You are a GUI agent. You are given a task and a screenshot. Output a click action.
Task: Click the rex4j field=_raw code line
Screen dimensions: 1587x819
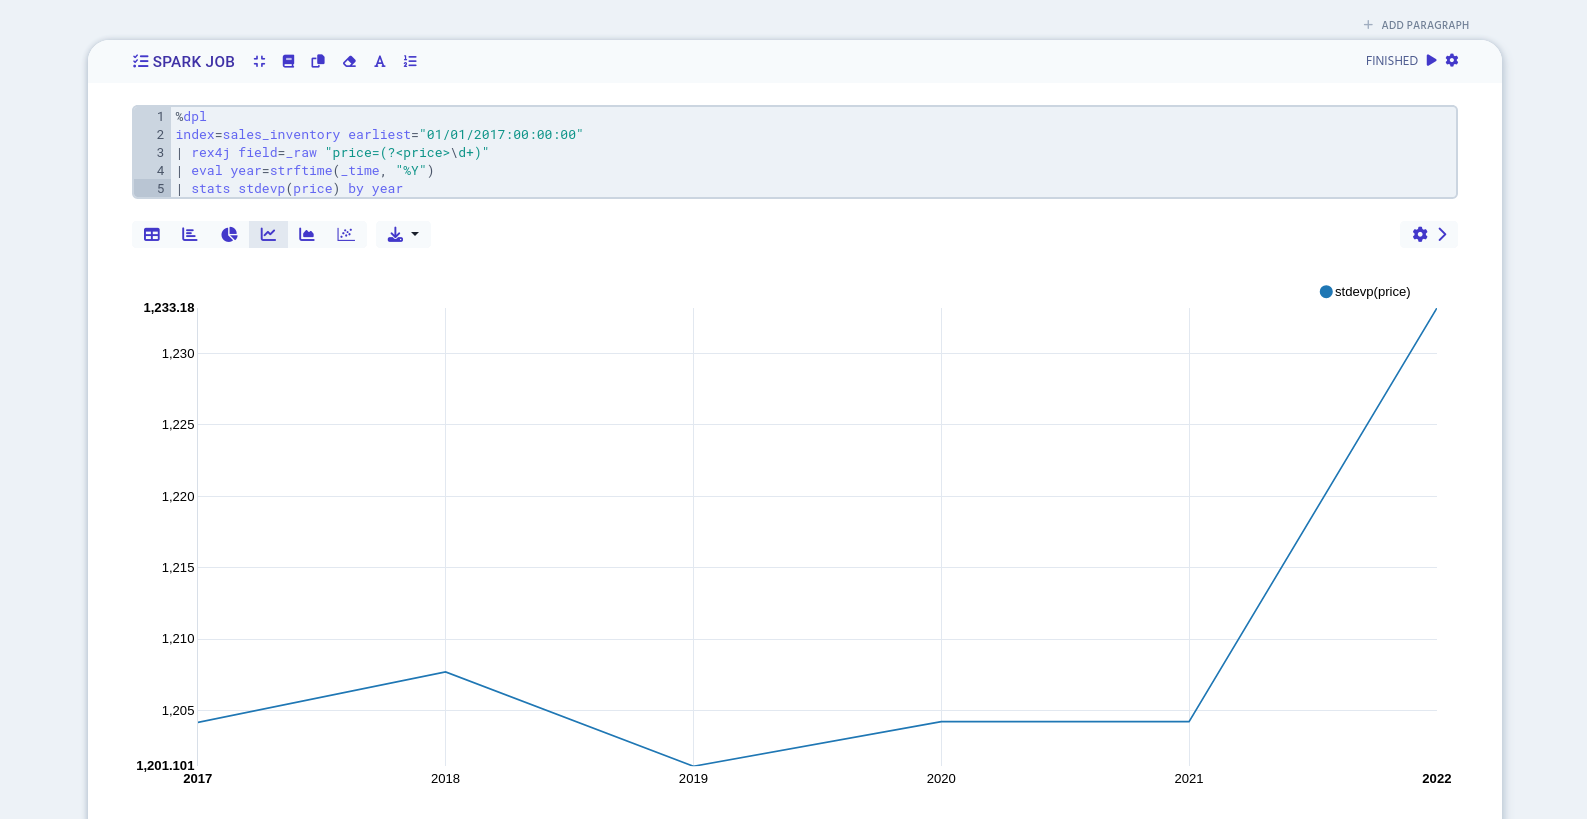click(813, 153)
